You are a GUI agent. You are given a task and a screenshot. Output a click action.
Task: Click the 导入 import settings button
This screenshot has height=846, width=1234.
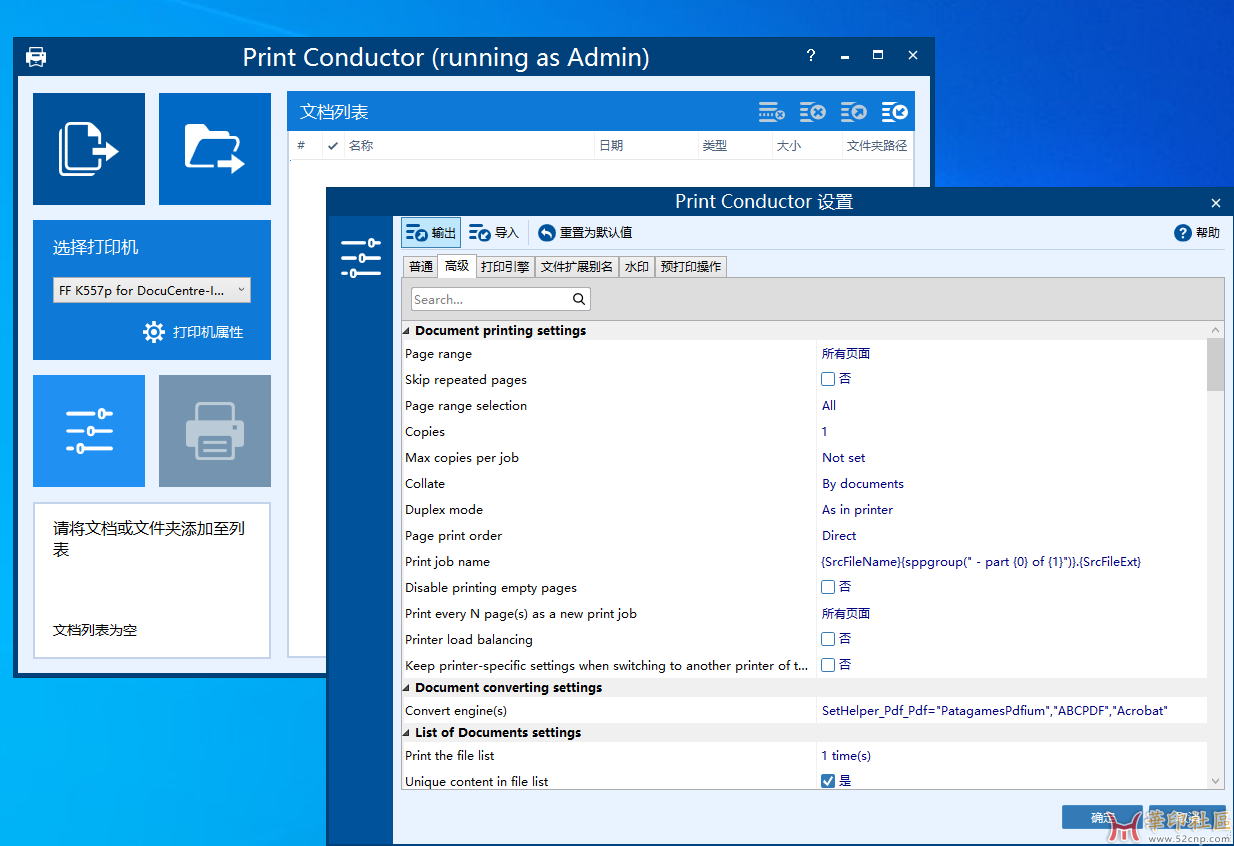(494, 233)
